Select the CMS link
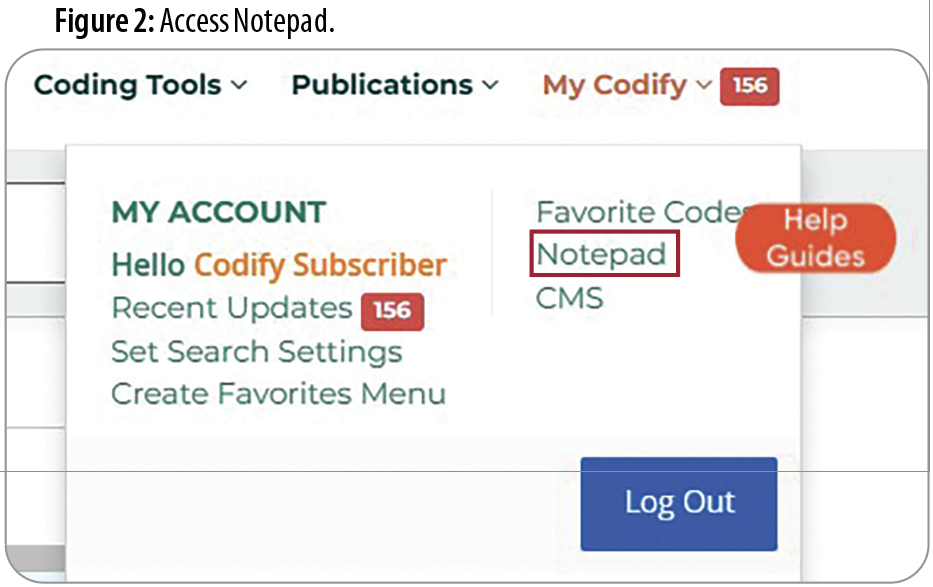Image resolution: width=933 pixels, height=587 pixels. pos(569,298)
